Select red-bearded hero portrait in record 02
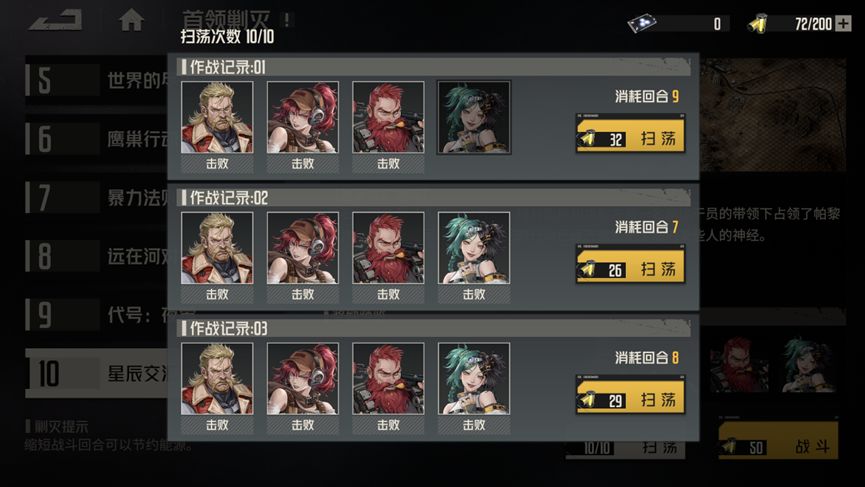865x487 pixels. coord(388,248)
